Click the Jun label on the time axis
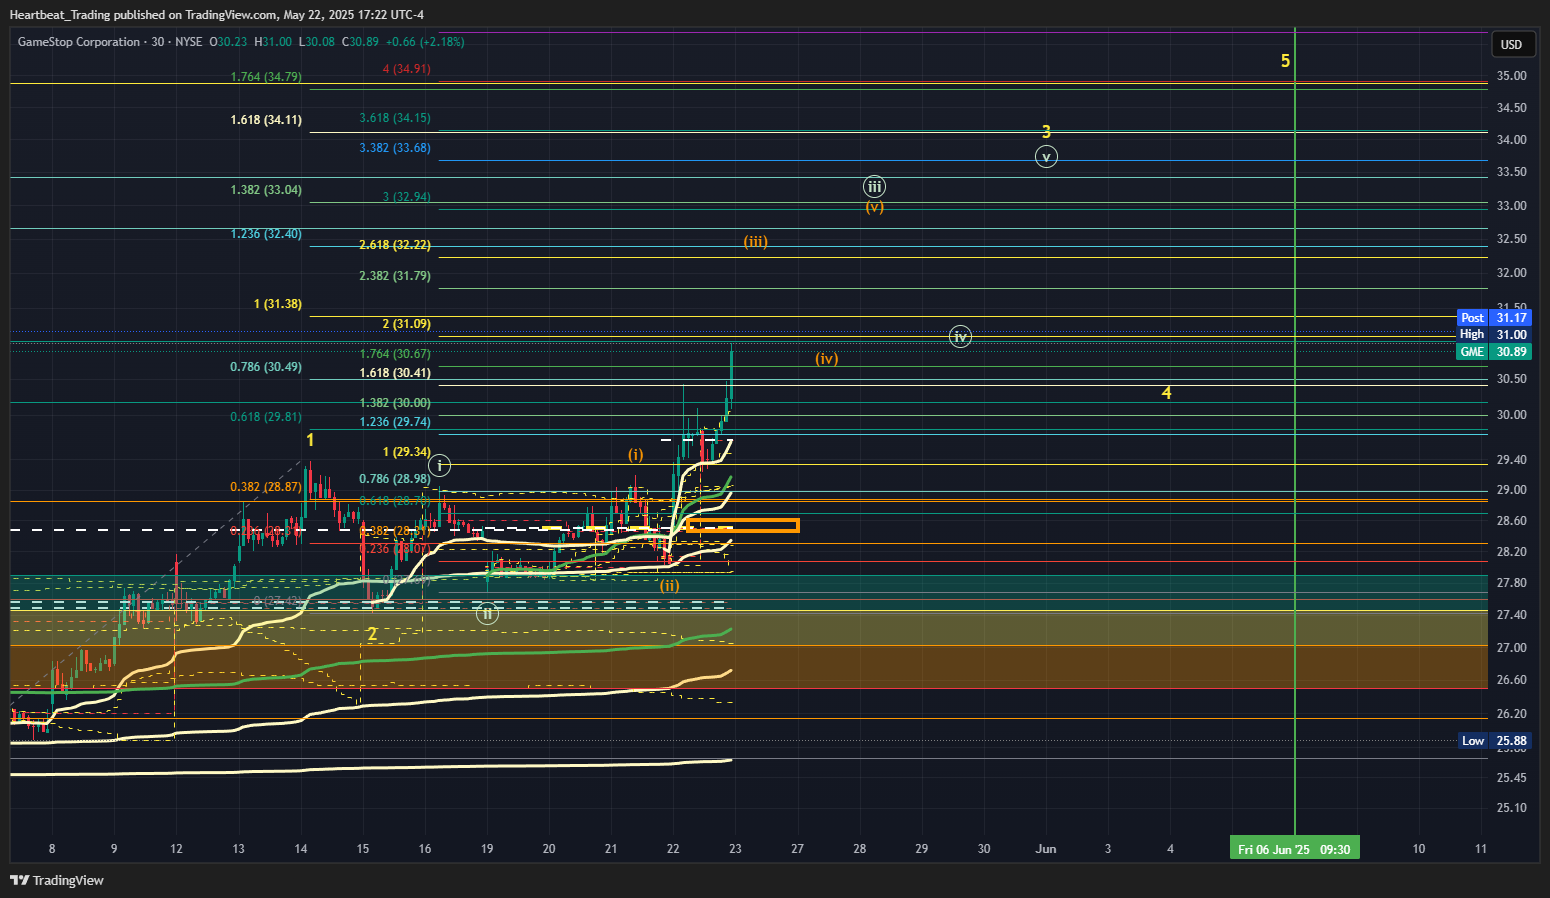 tap(1046, 849)
